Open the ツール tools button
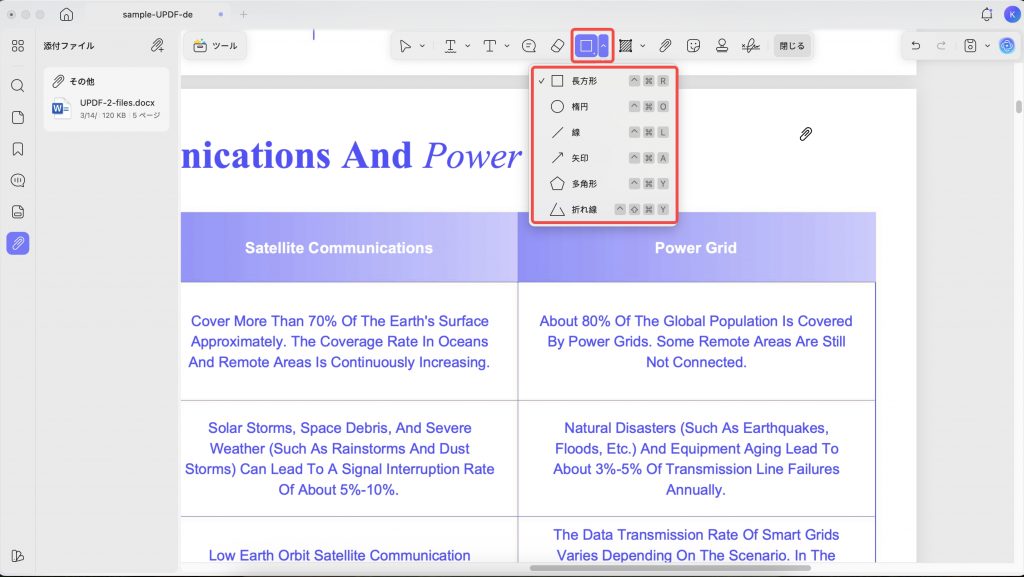 (x=216, y=46)
